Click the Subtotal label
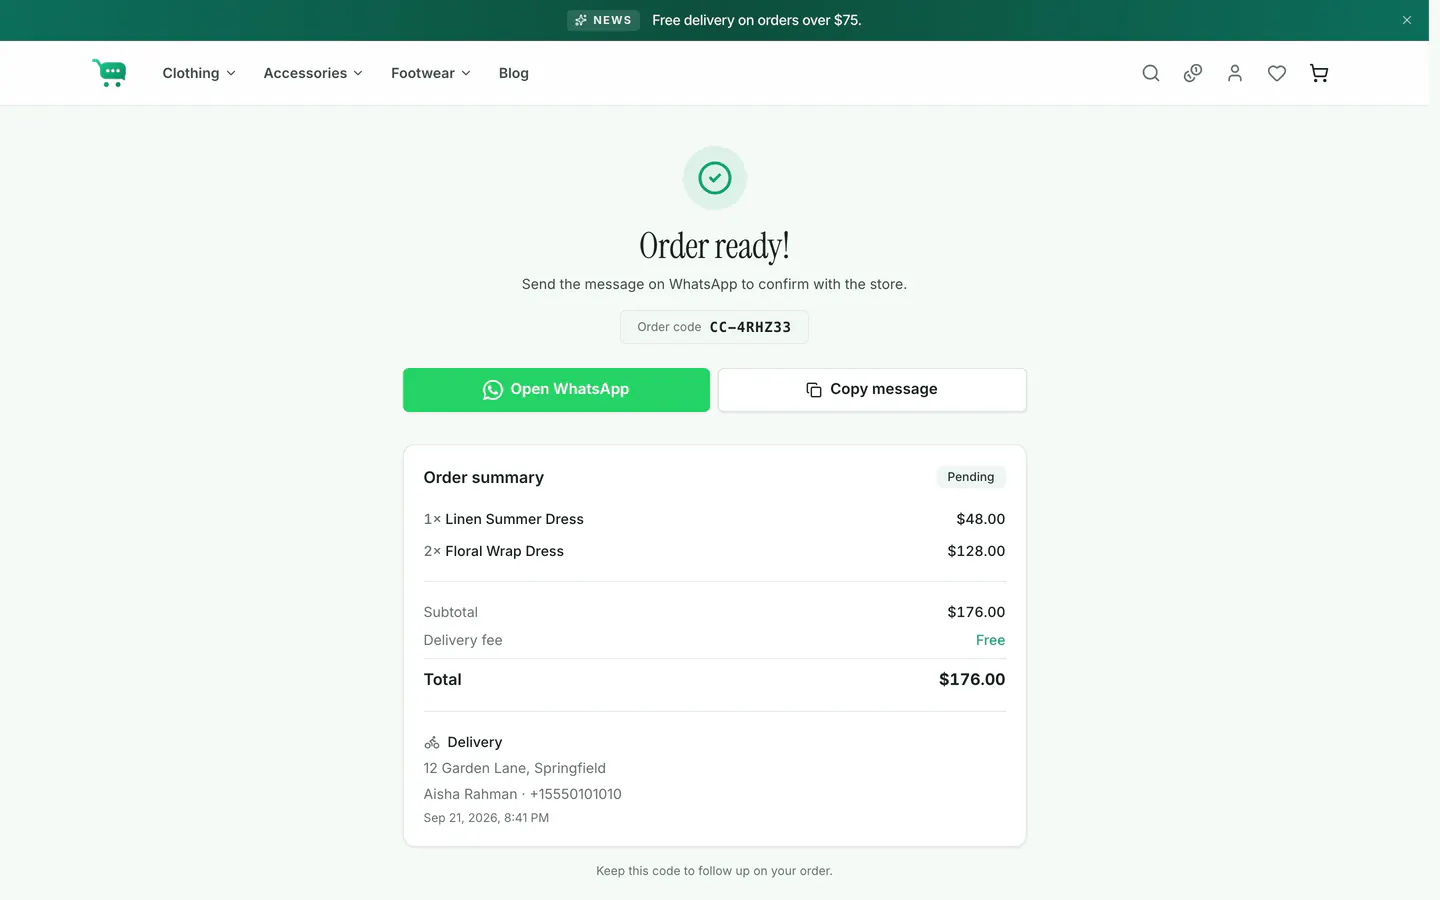This screenshot has height=900, width=1440. pos(451,612)
